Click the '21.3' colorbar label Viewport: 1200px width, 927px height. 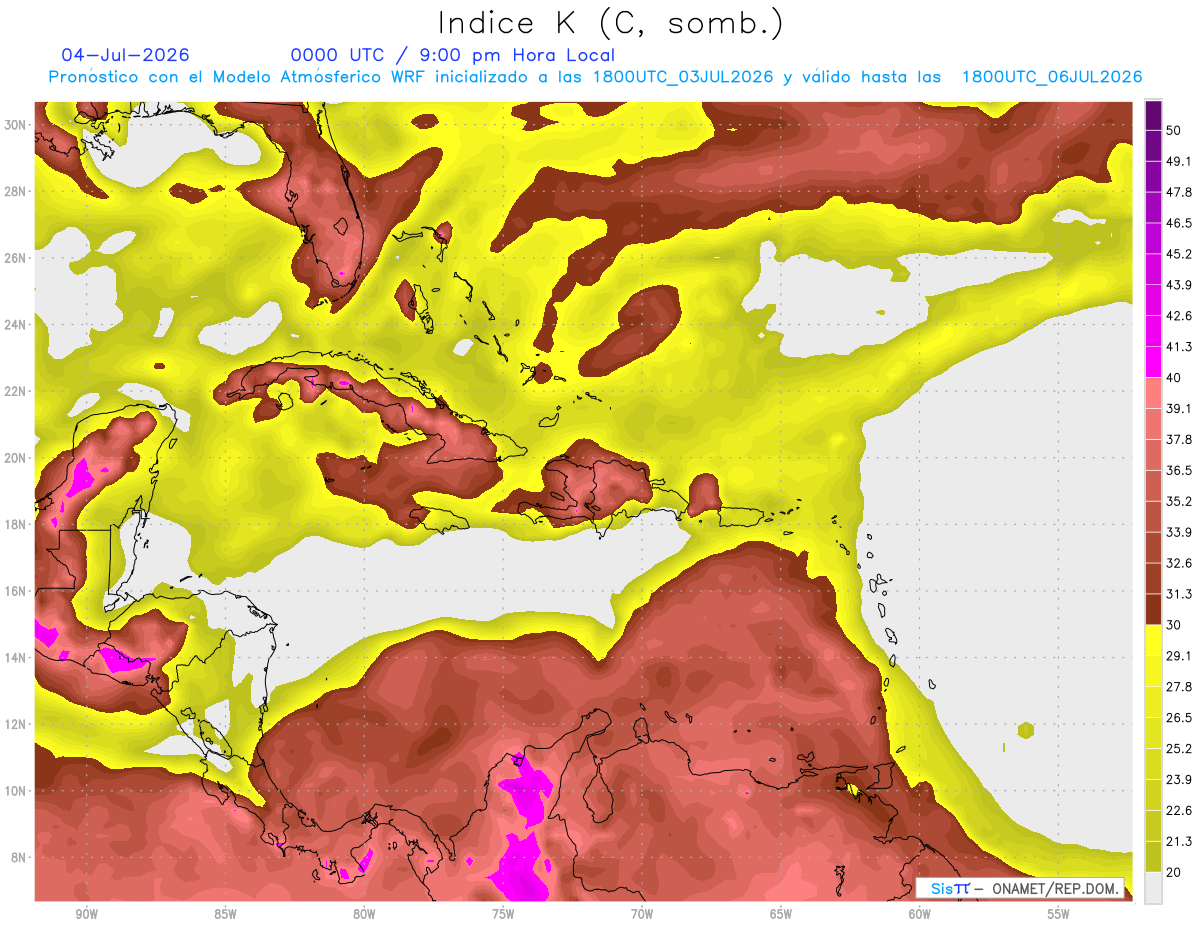click(x=1179, y=841)
